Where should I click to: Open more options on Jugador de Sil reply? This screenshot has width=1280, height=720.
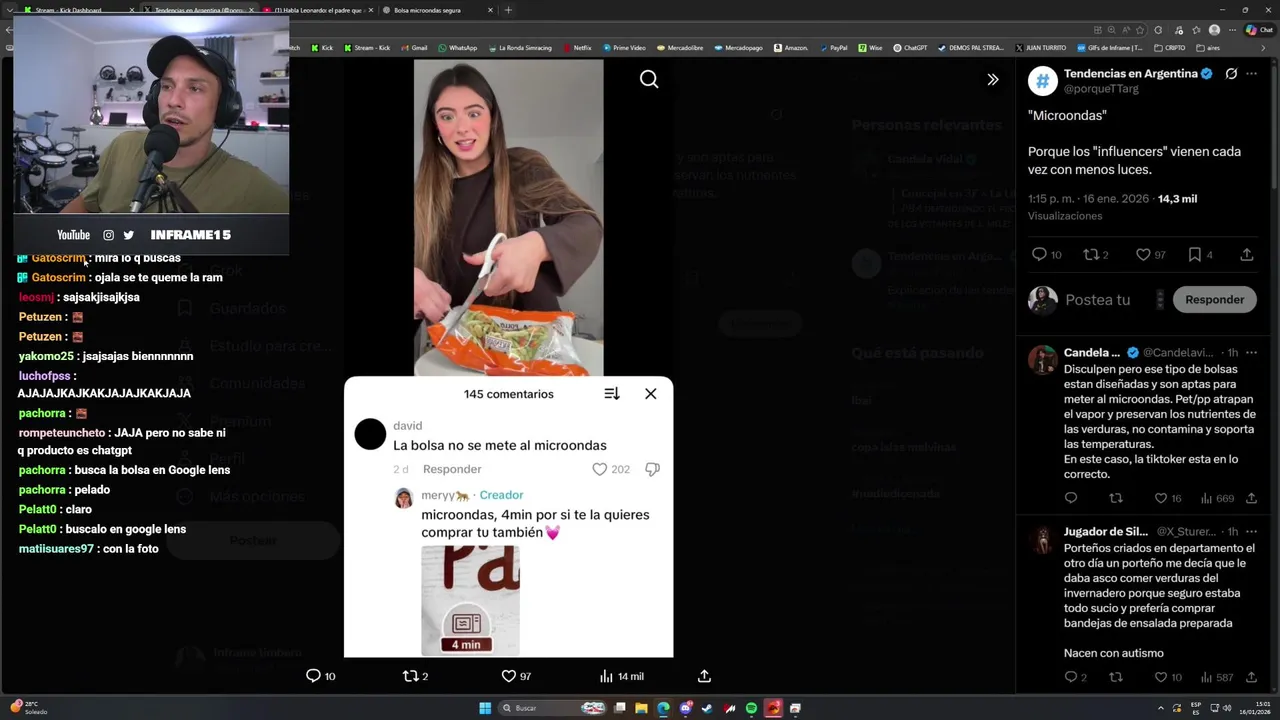(1251, 532)
